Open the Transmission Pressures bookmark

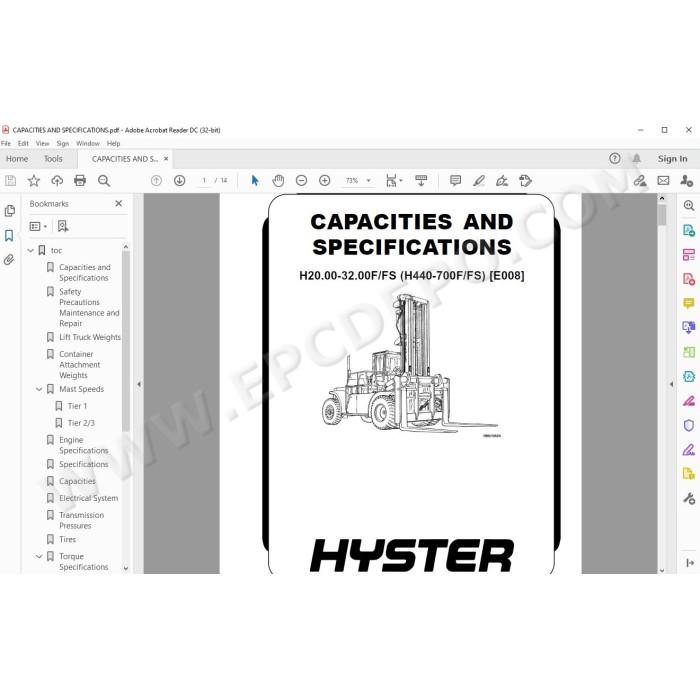click(81, 521)
